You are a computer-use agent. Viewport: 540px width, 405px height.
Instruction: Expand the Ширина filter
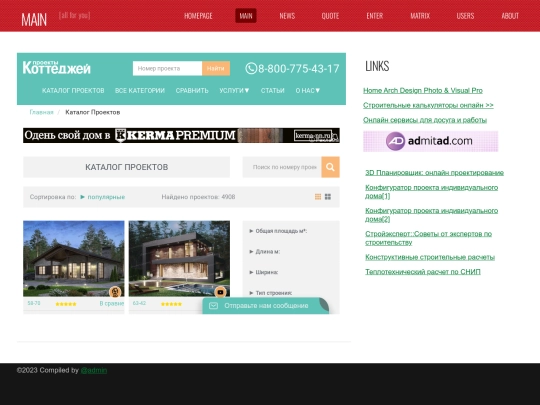(263, 272)
